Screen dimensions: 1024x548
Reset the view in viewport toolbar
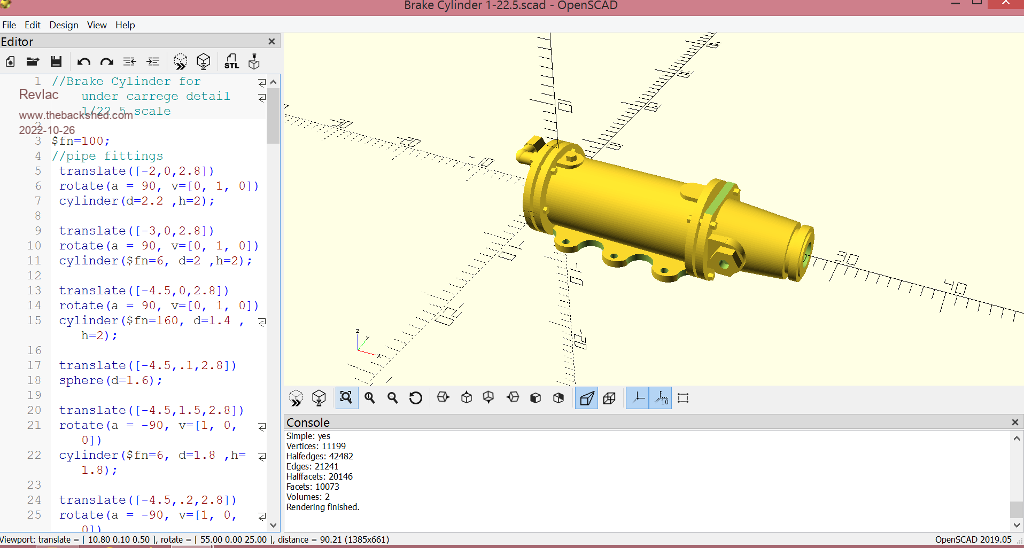coord(416,398)
